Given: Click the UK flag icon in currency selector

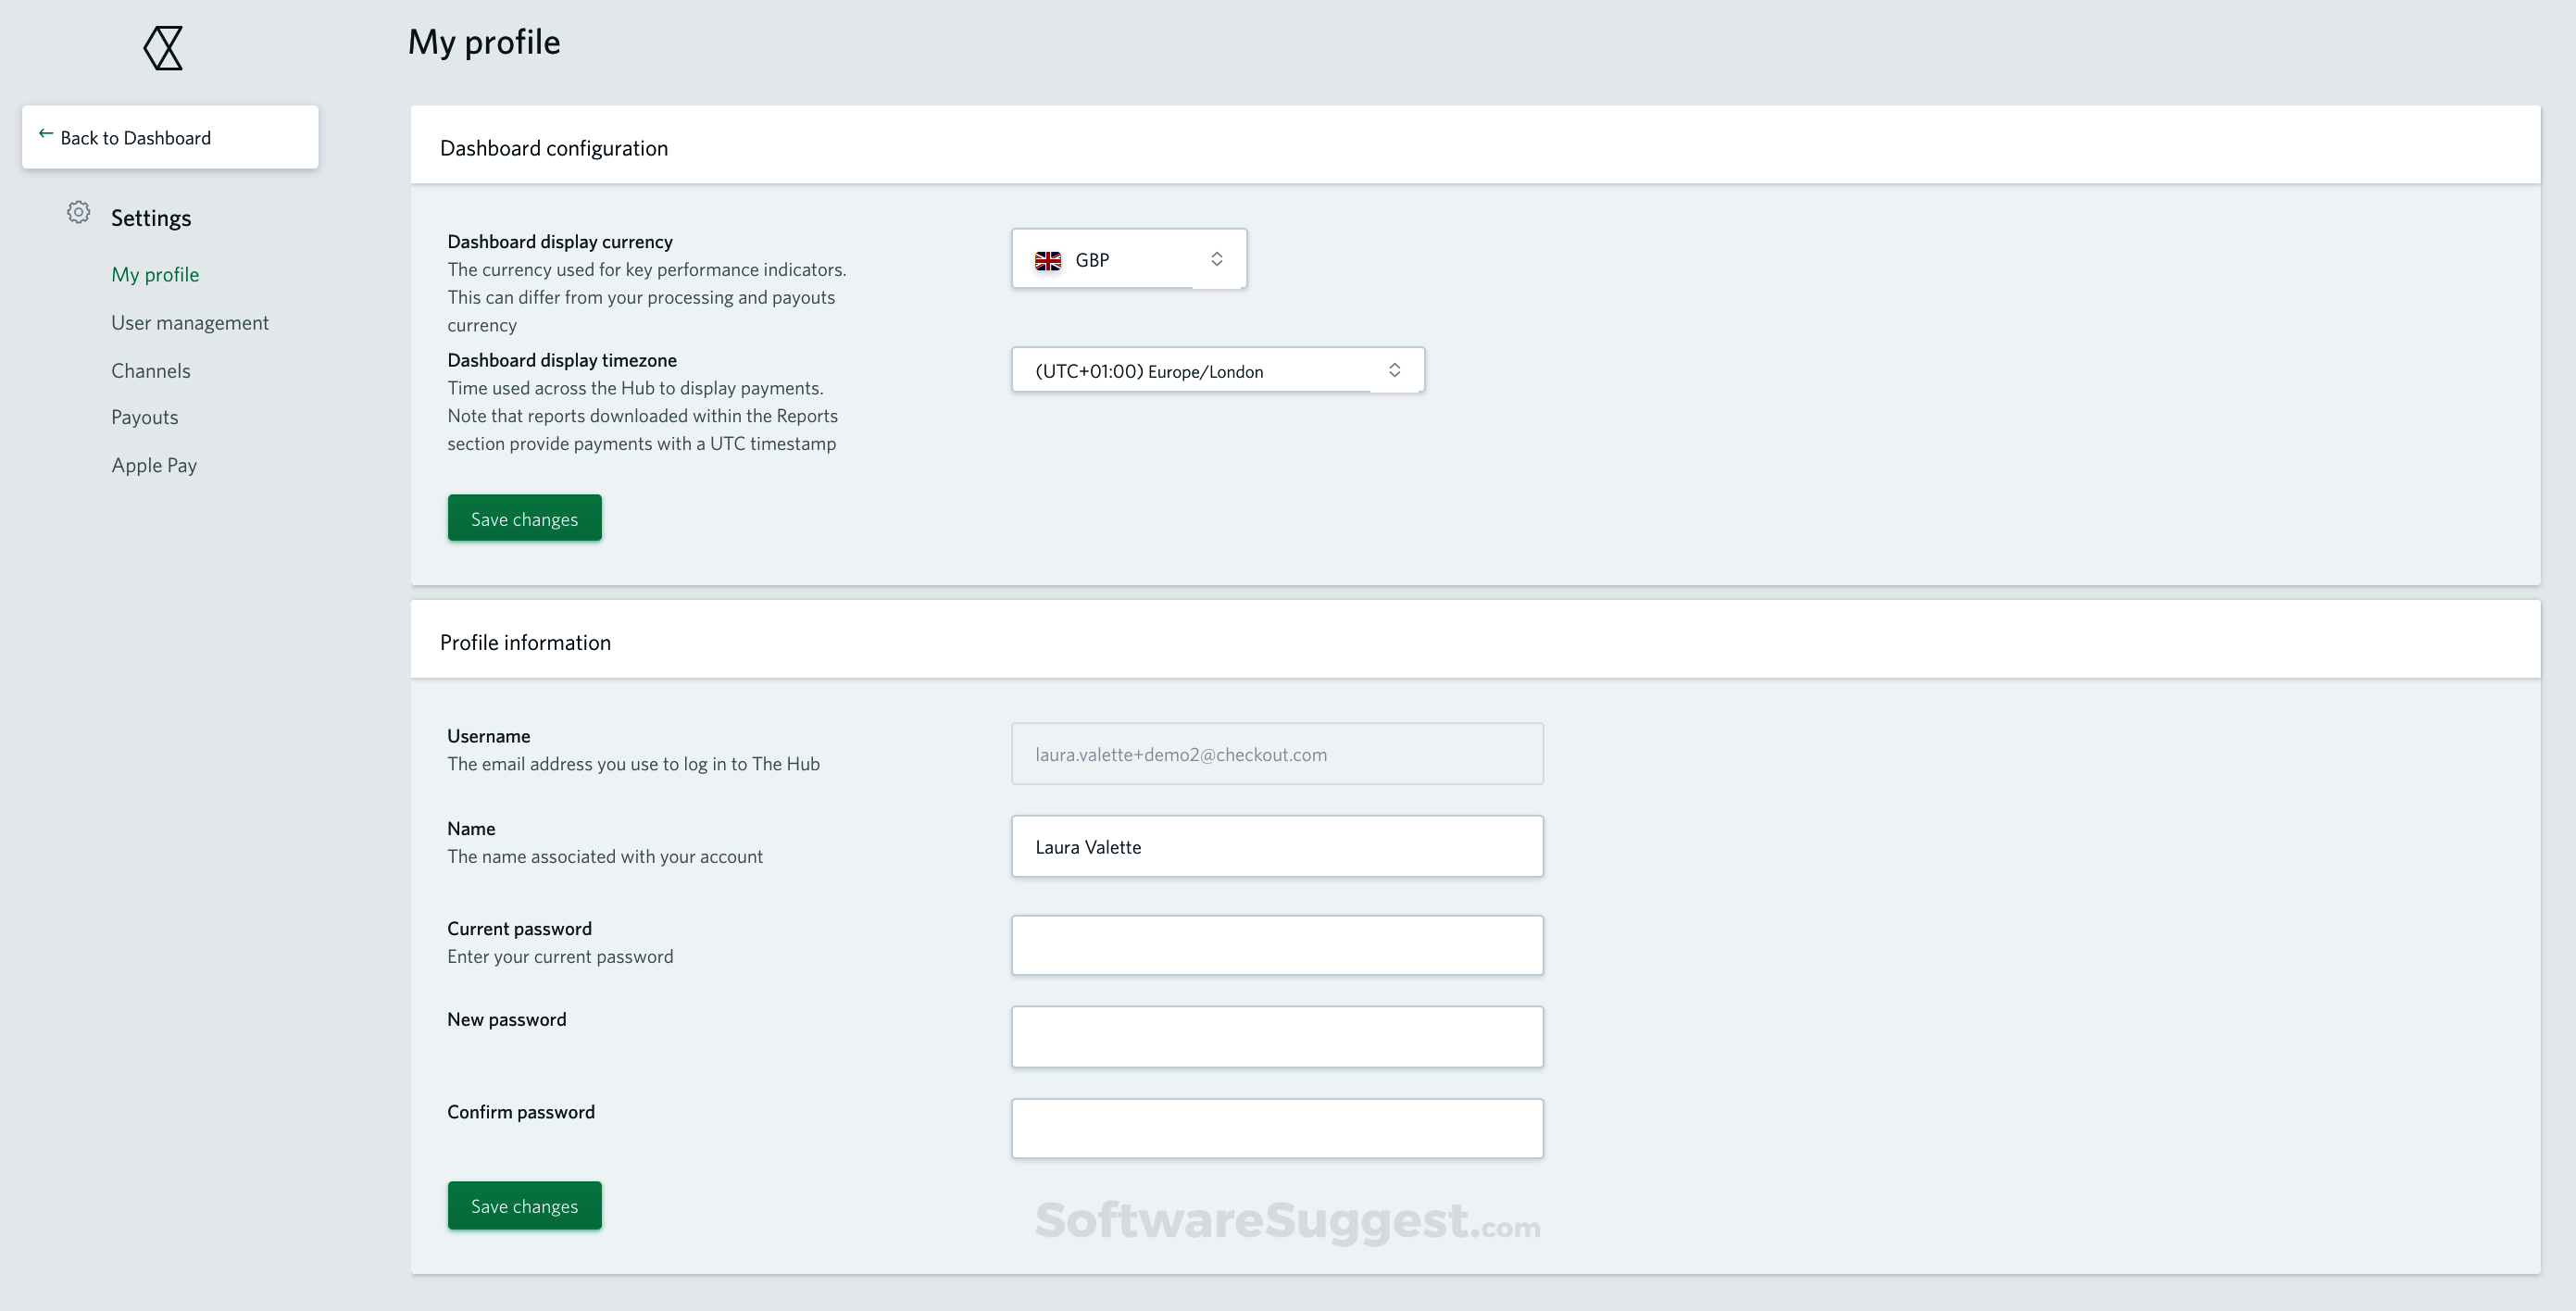Looking at the screenshot, I should [1048, 259].
